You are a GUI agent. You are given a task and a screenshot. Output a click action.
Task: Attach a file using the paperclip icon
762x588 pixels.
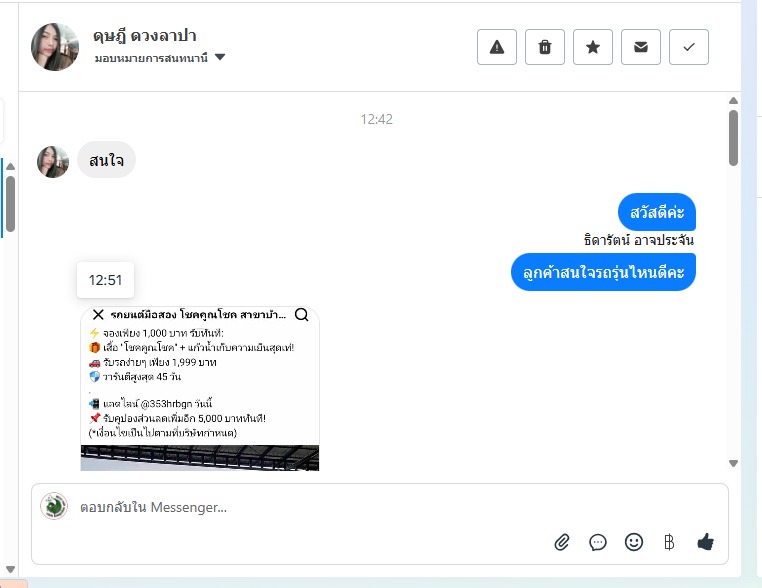pos(562,542)
